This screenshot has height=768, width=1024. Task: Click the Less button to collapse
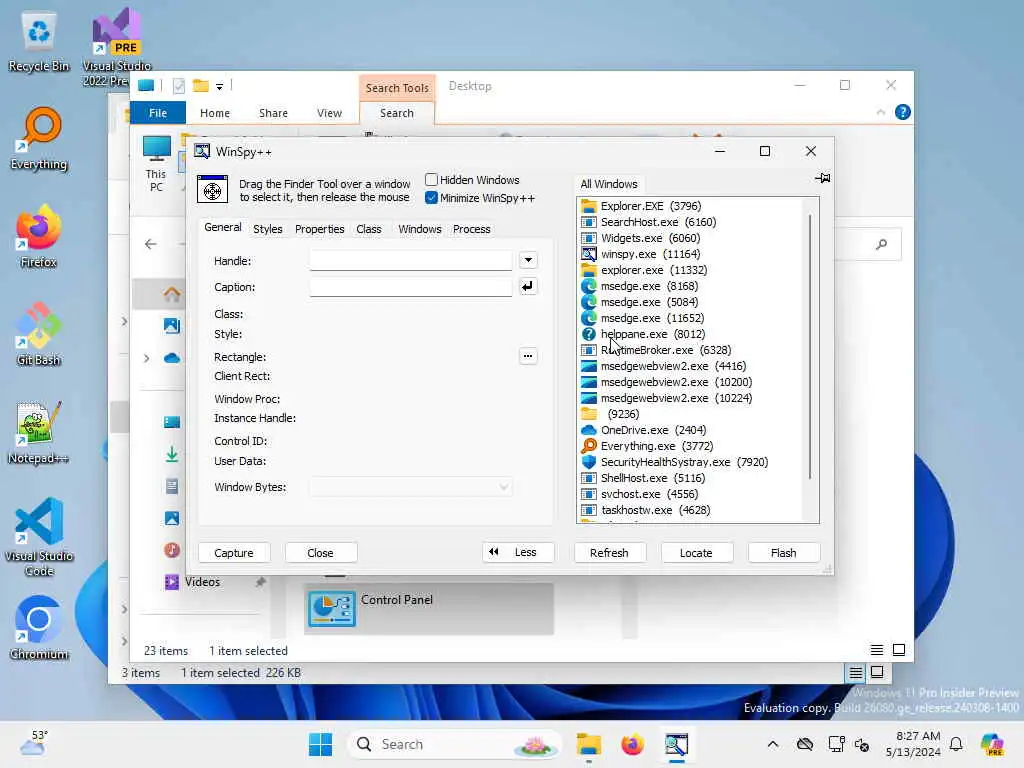[519, 552]
